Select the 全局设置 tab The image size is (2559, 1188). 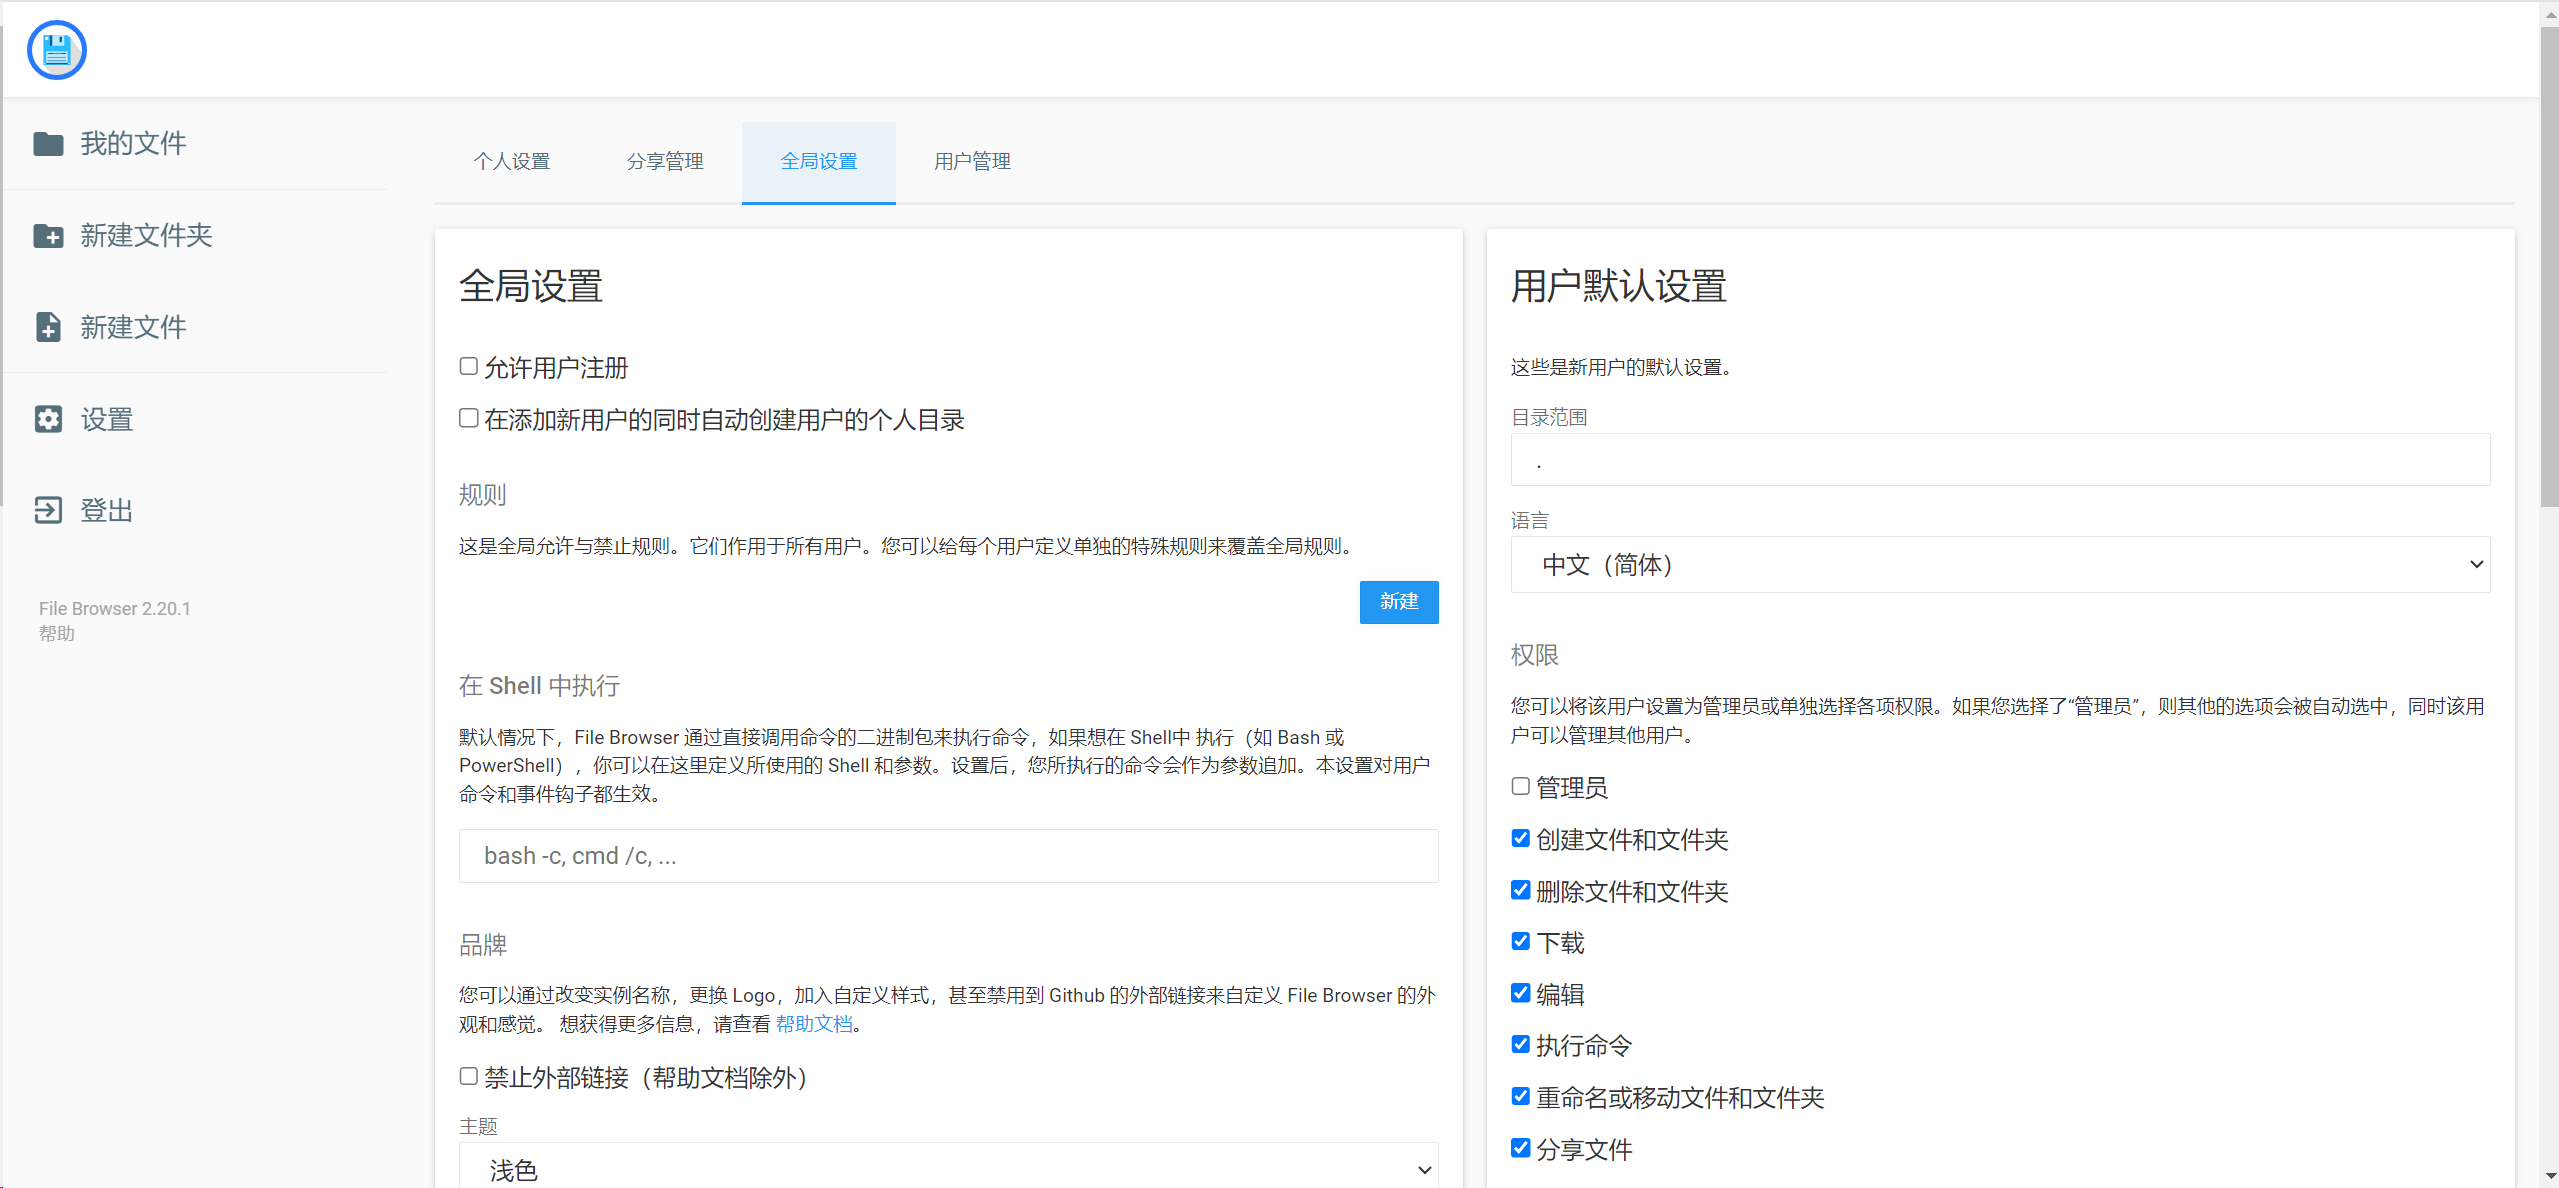(819, 162)
